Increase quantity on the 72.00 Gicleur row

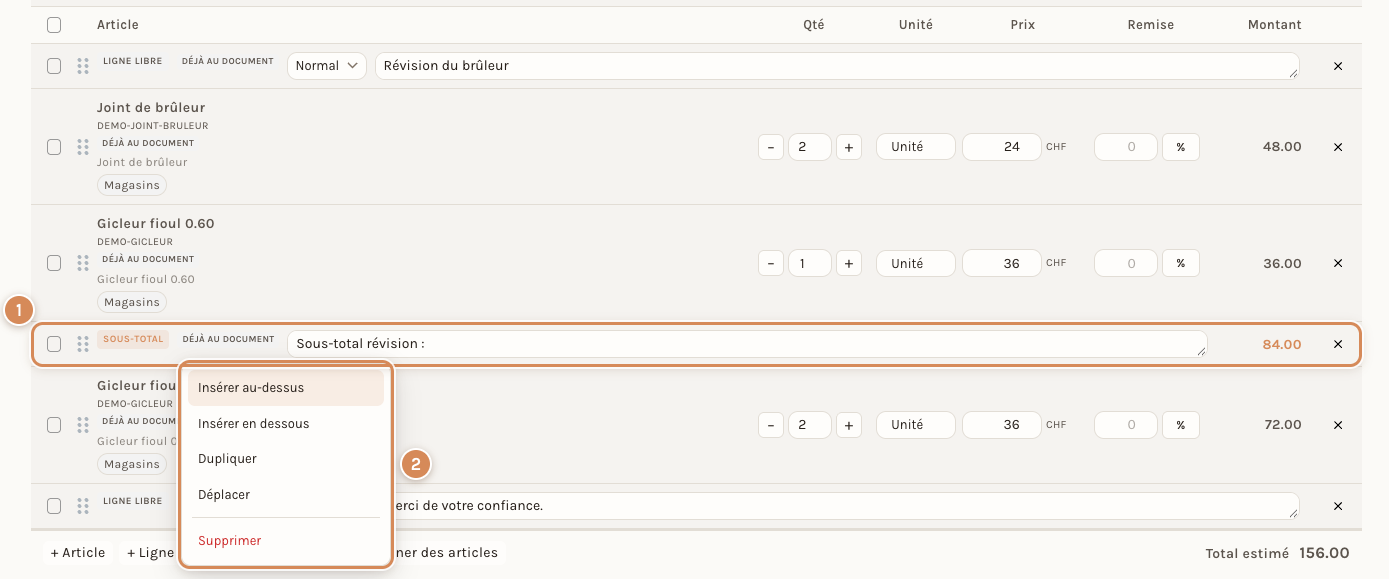[x=849, y=425]
